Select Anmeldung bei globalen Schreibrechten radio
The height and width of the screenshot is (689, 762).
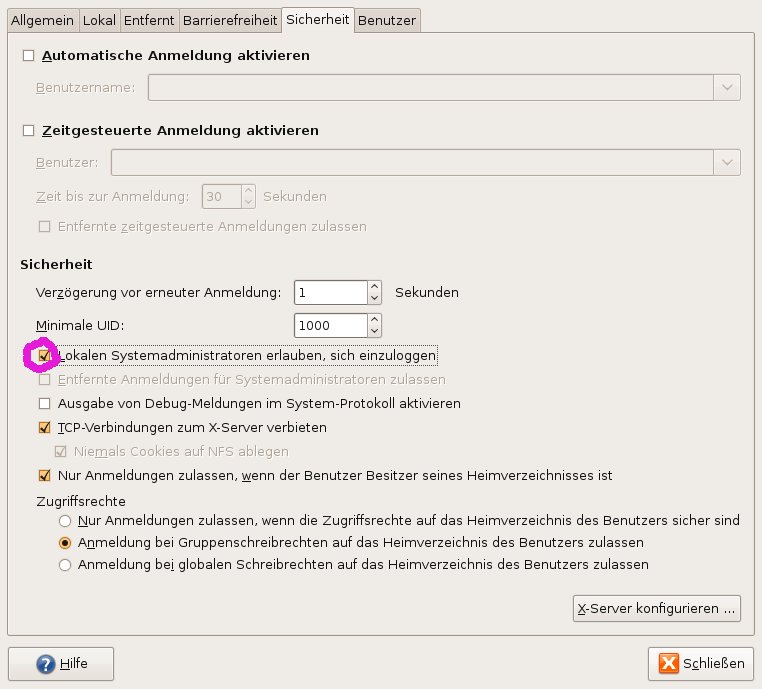point(66,565)
